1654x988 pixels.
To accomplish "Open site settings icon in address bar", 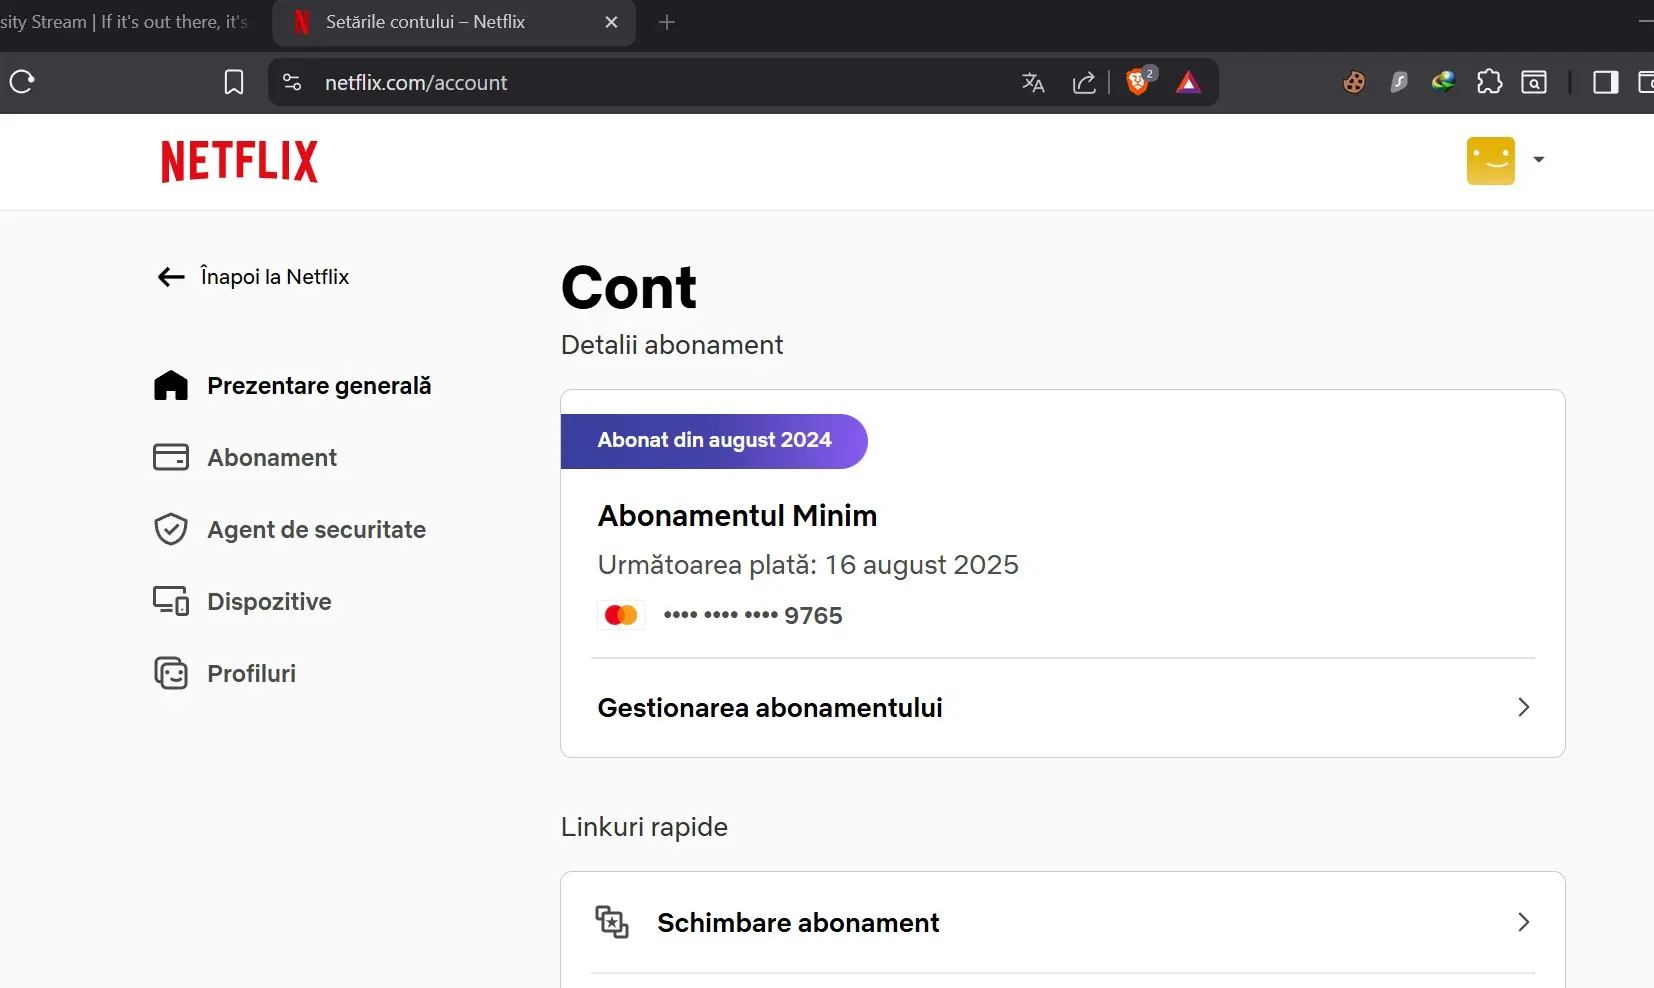I will (x=292, y=82).
